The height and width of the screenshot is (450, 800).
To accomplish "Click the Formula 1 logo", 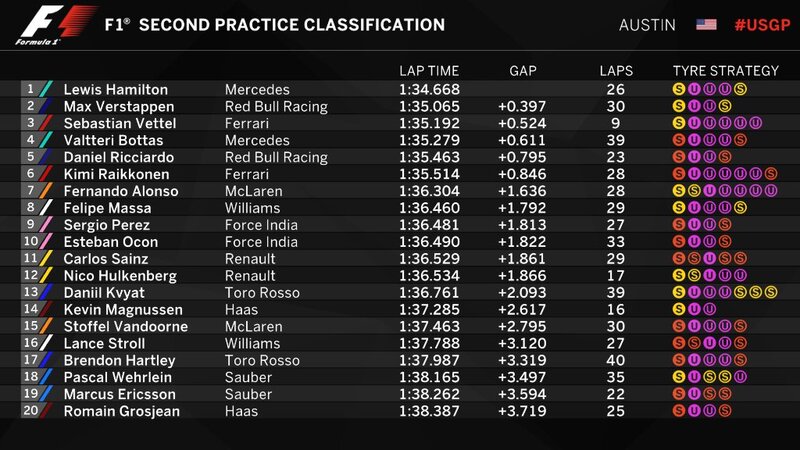I will click(x=55, y=26).
